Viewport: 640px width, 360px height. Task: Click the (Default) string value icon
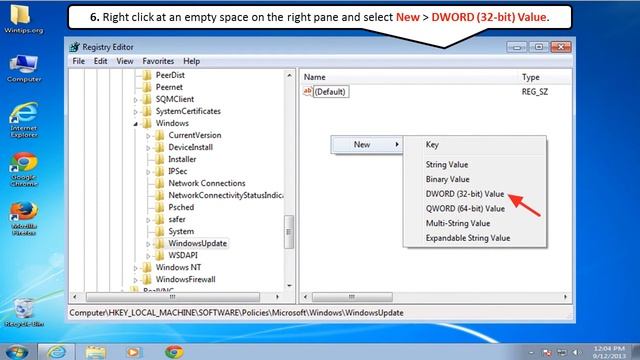[308, 91]
